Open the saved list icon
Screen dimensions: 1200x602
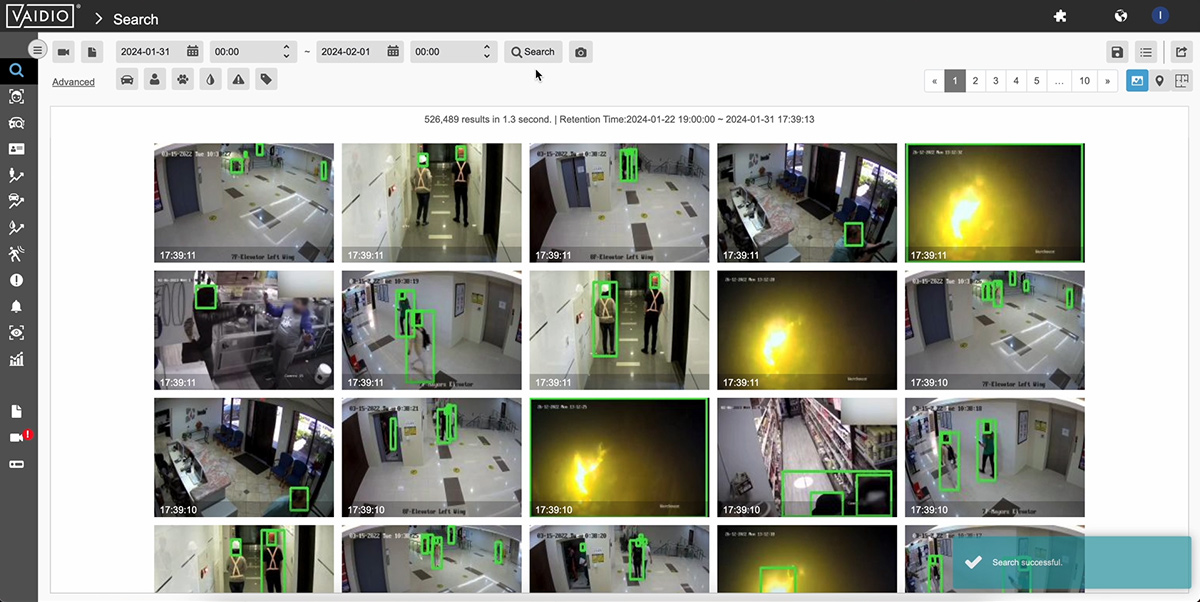click(x=1146, y=52)
